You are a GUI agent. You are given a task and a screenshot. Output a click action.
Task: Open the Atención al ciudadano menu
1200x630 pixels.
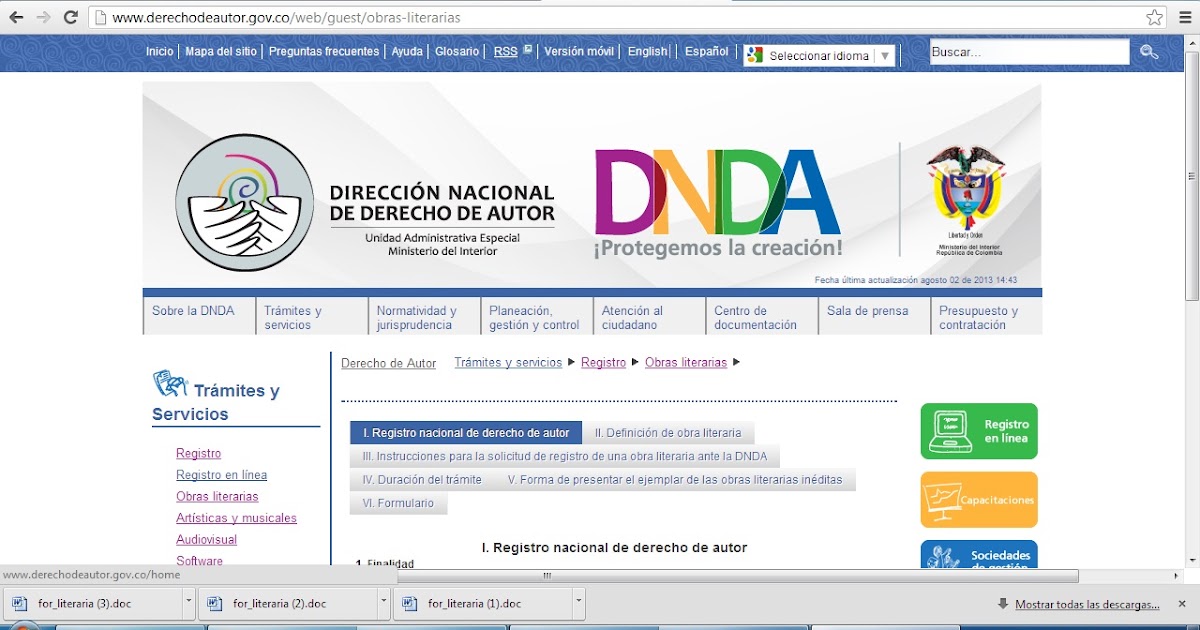click(649, 316)
